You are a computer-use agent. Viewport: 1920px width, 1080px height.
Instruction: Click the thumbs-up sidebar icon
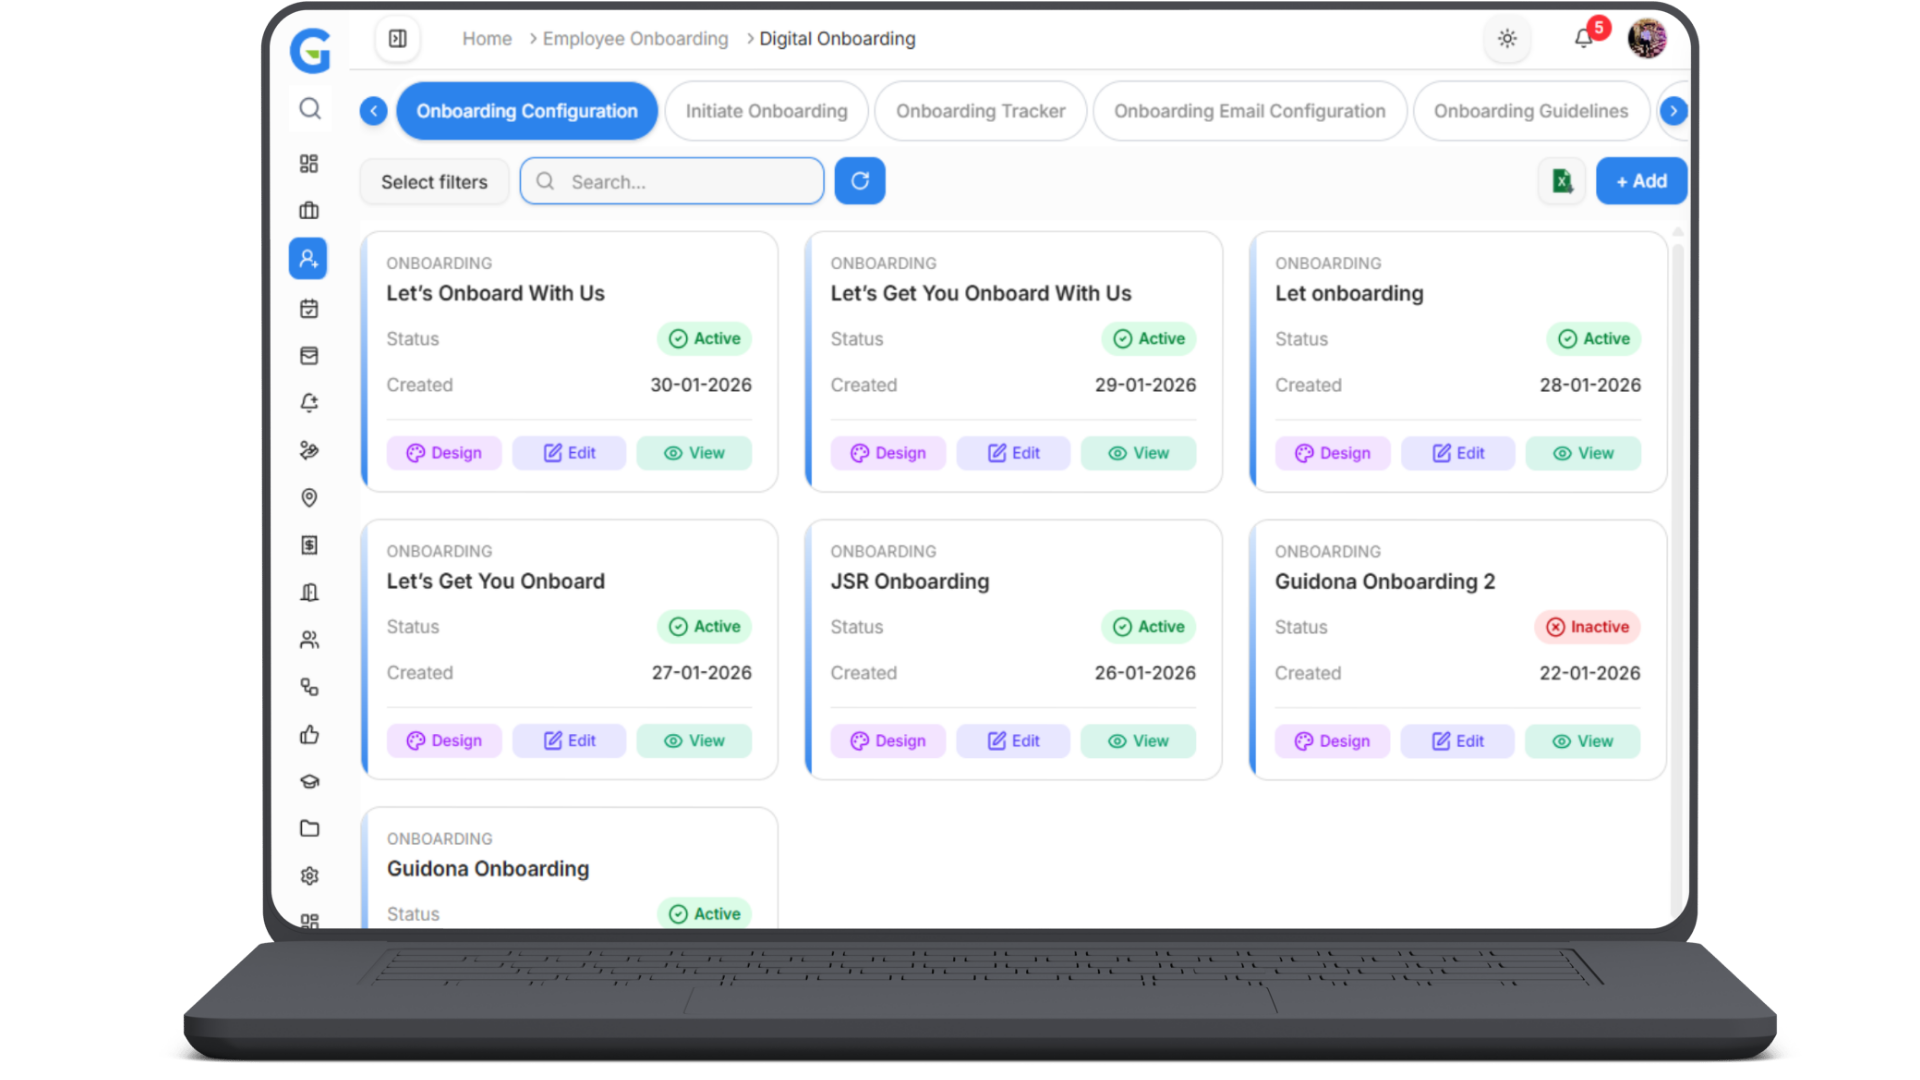click(x=309, y=734)
